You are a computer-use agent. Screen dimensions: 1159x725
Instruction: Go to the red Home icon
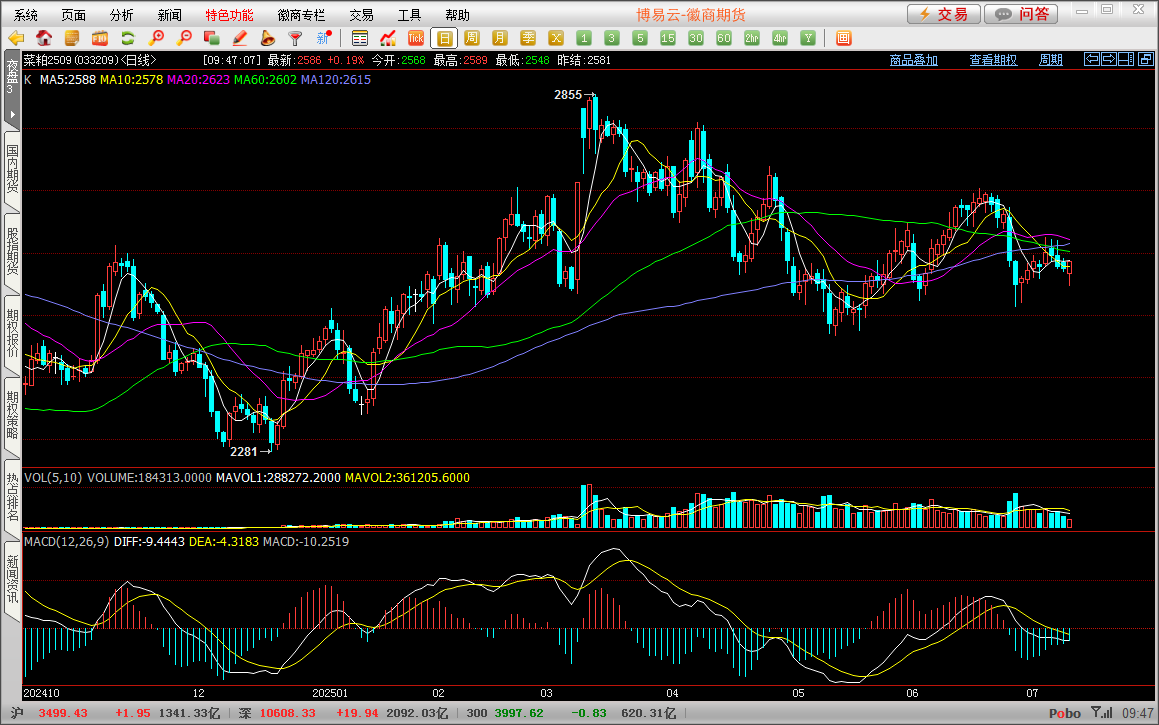[44, 38]
